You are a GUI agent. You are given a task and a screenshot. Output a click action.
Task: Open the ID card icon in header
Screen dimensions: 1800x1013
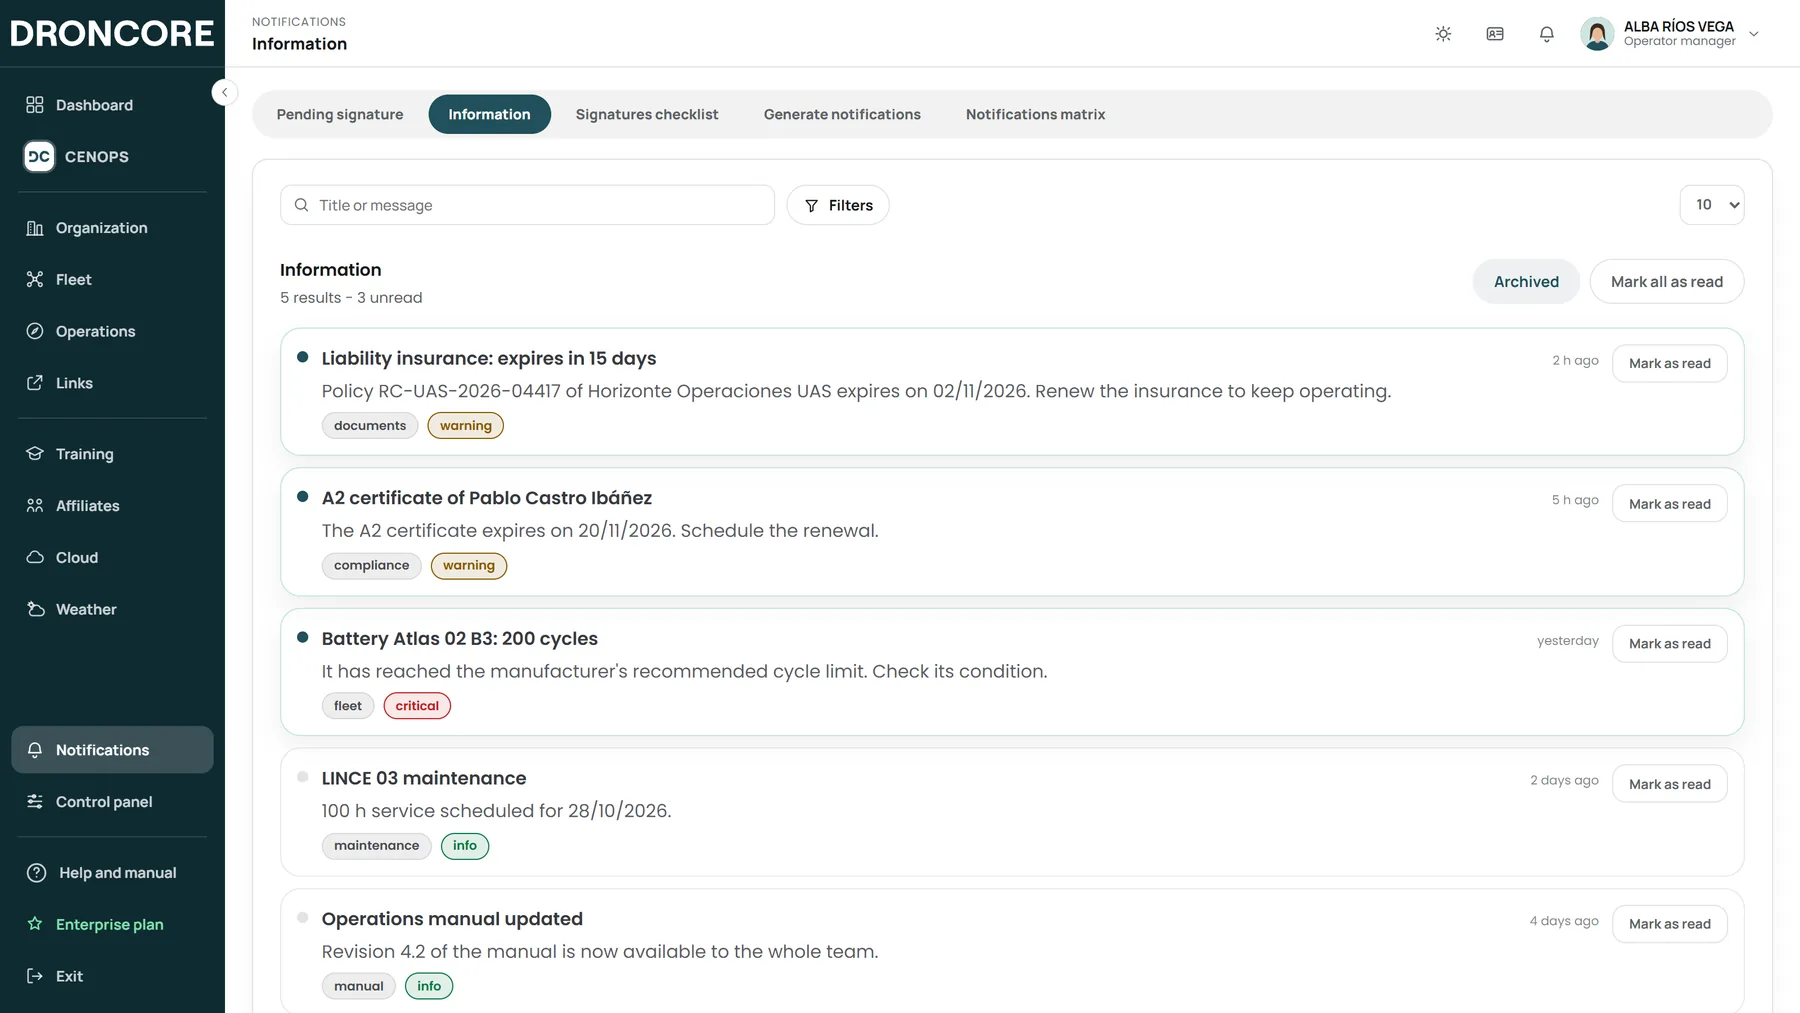[x=1495, y=34]
